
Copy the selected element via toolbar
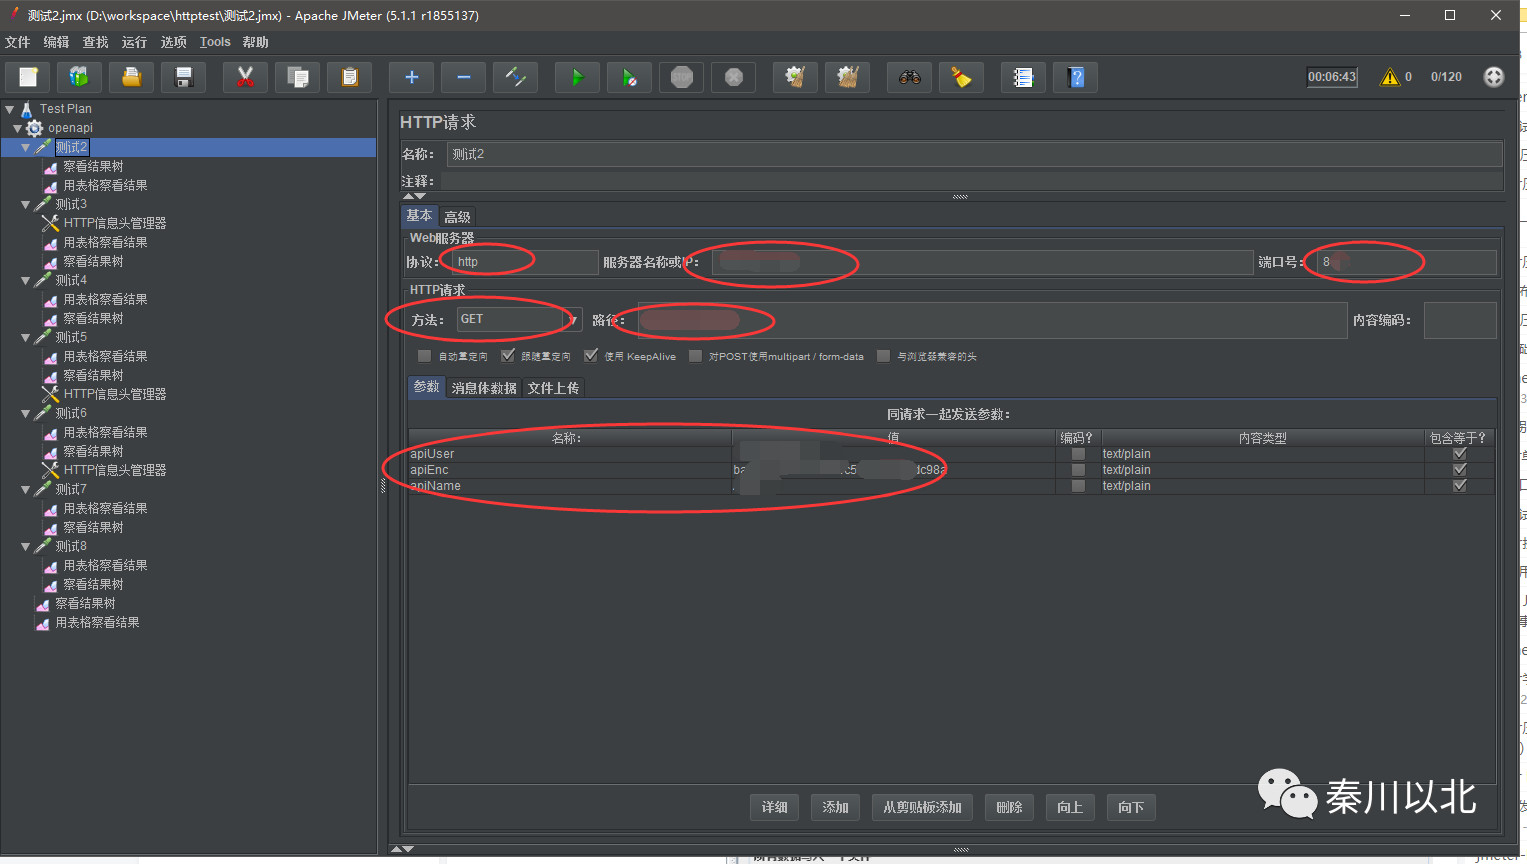[x=297, y=77]
